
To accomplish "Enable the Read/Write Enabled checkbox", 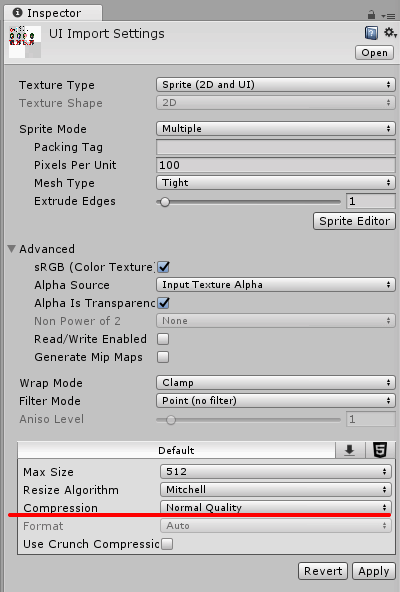I will click(163, 339).
